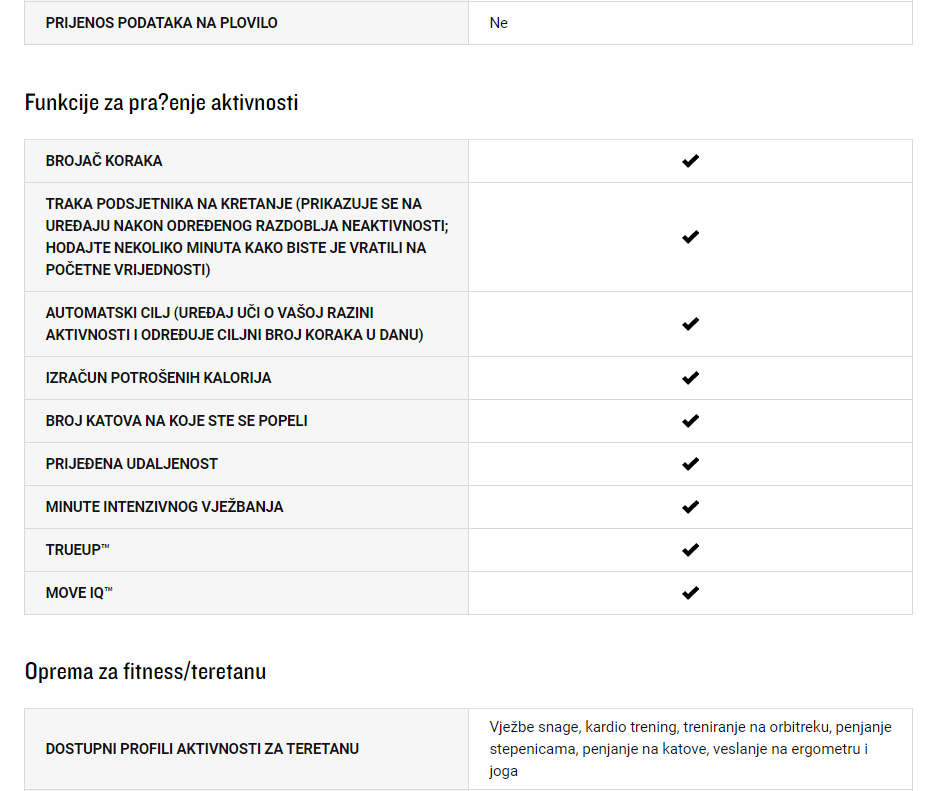This screenshot has height=791, width=930.
Task: Click the checkmark for TrueUp
Action: click(x=690, y=550)
